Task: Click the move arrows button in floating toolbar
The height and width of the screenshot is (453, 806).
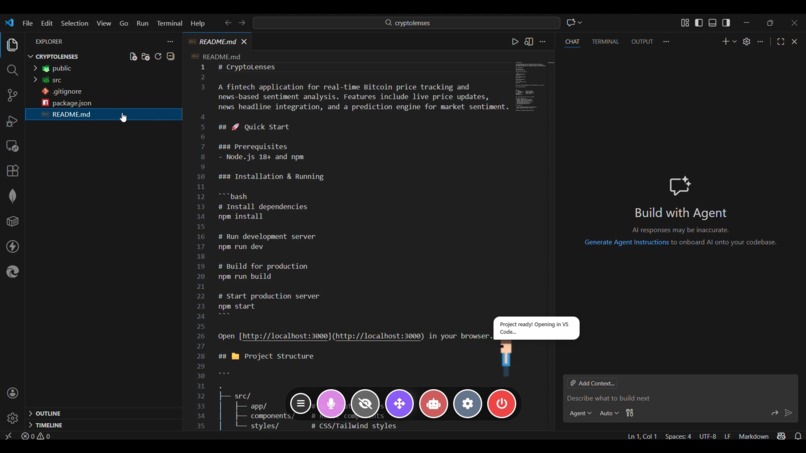Action: coord(399,404)
